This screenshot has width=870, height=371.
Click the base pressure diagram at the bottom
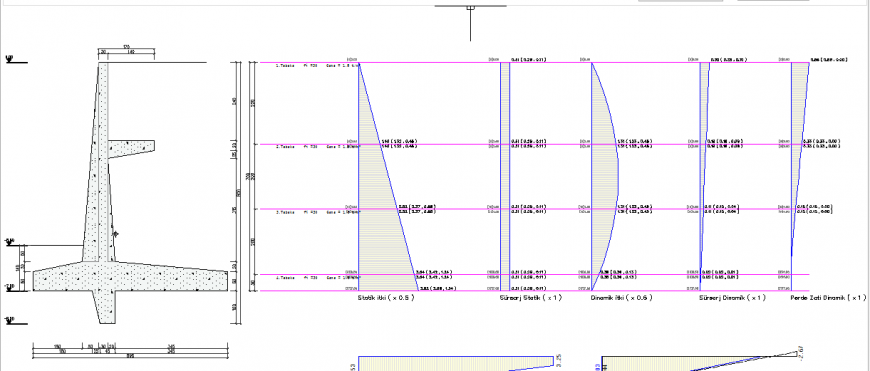pos(456,363)
